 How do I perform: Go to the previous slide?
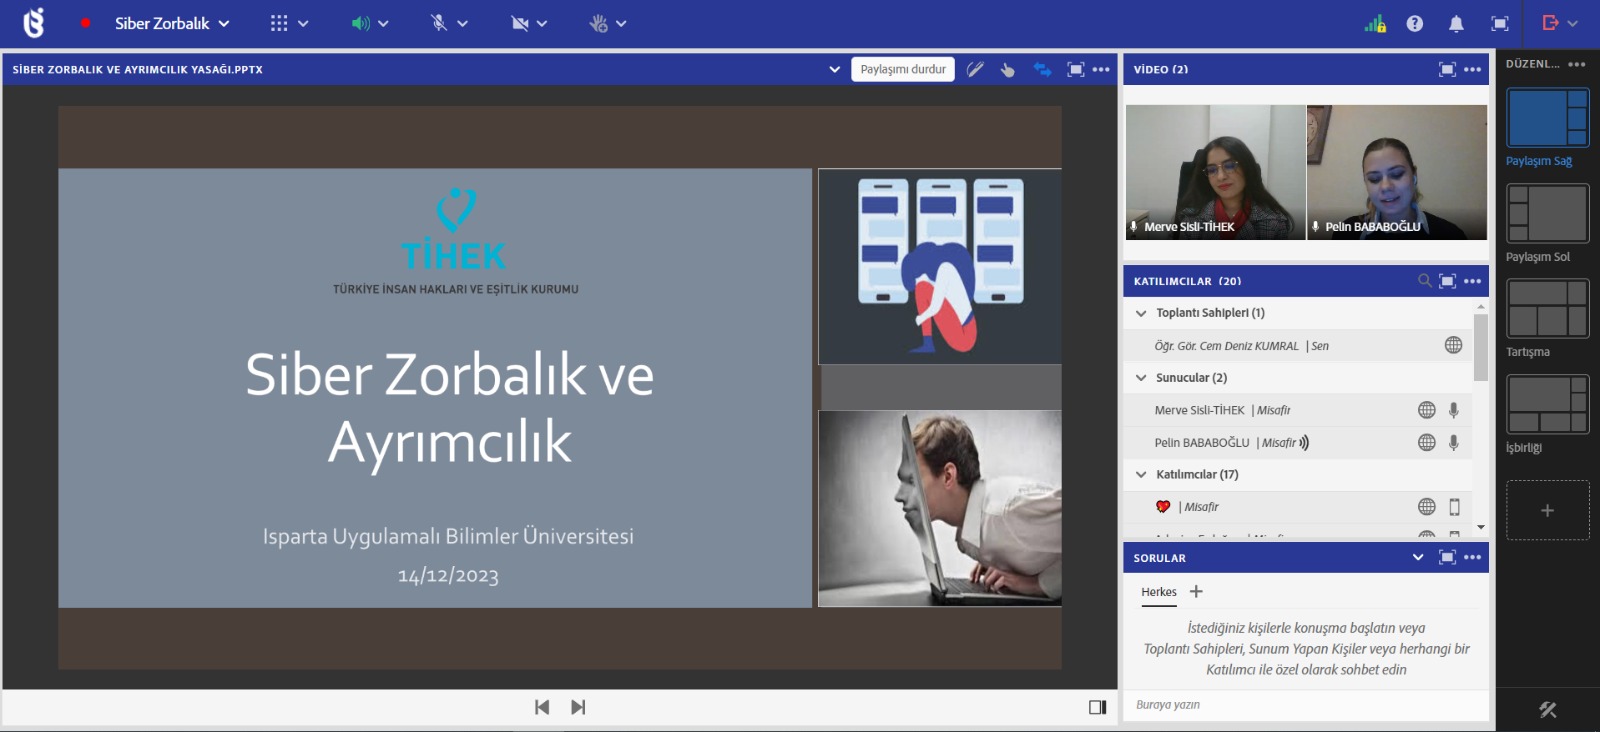click(542, 707)
